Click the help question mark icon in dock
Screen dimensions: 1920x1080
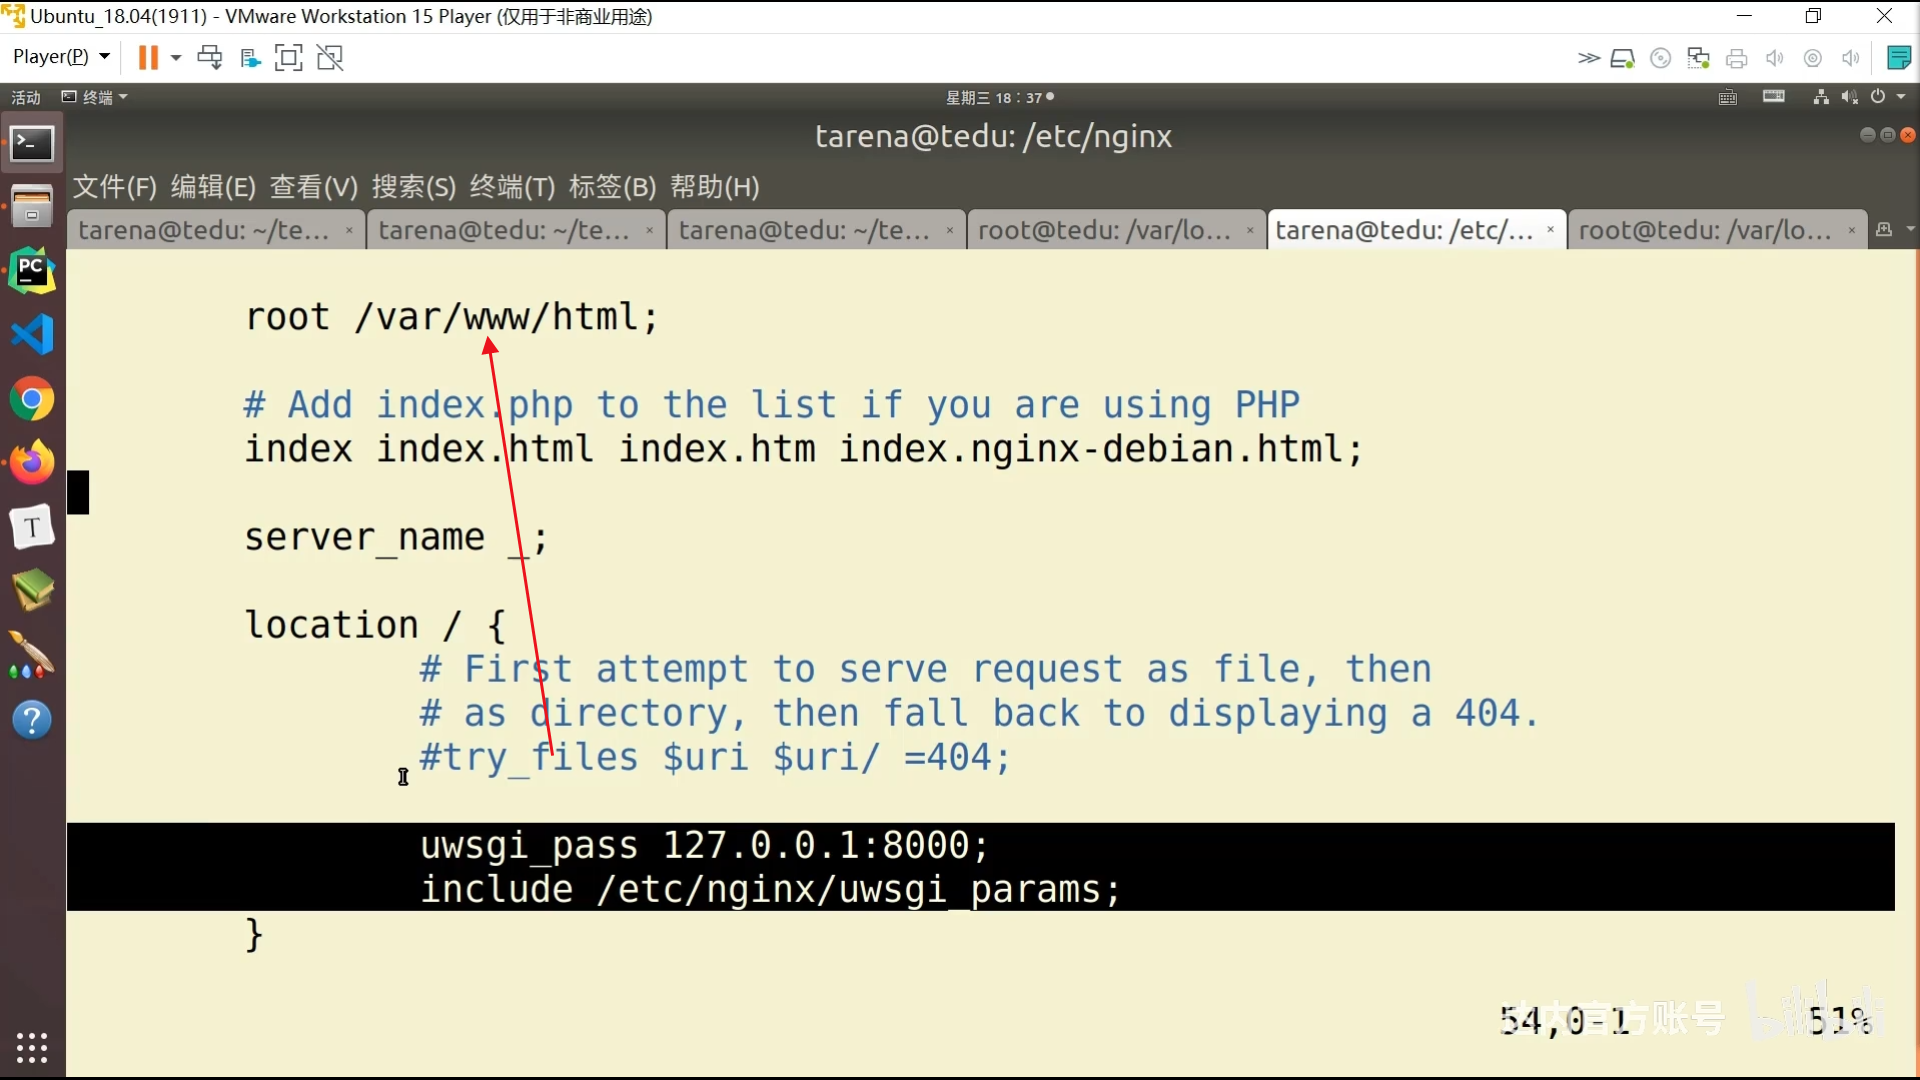point(33,720)
